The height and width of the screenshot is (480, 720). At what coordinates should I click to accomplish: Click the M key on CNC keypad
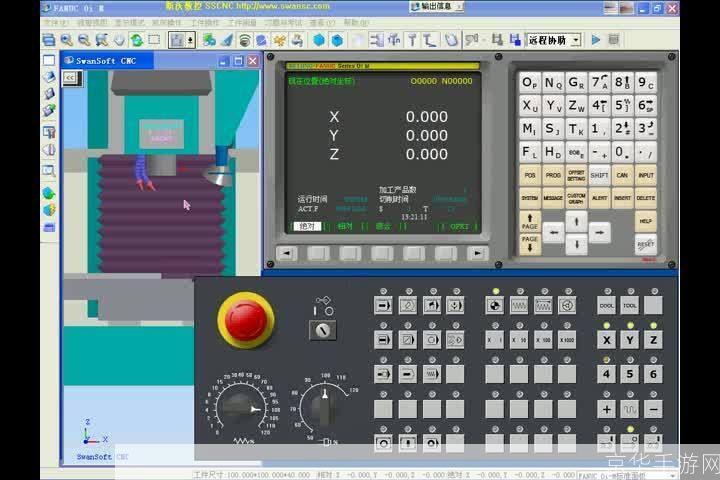coord(530,129)
